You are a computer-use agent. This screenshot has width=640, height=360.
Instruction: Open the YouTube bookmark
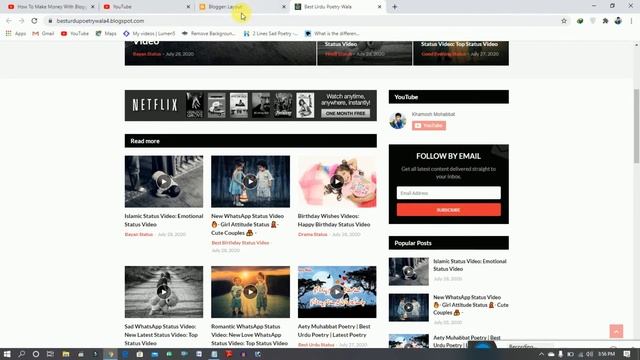pyautogui.click(x=75, y=33)
